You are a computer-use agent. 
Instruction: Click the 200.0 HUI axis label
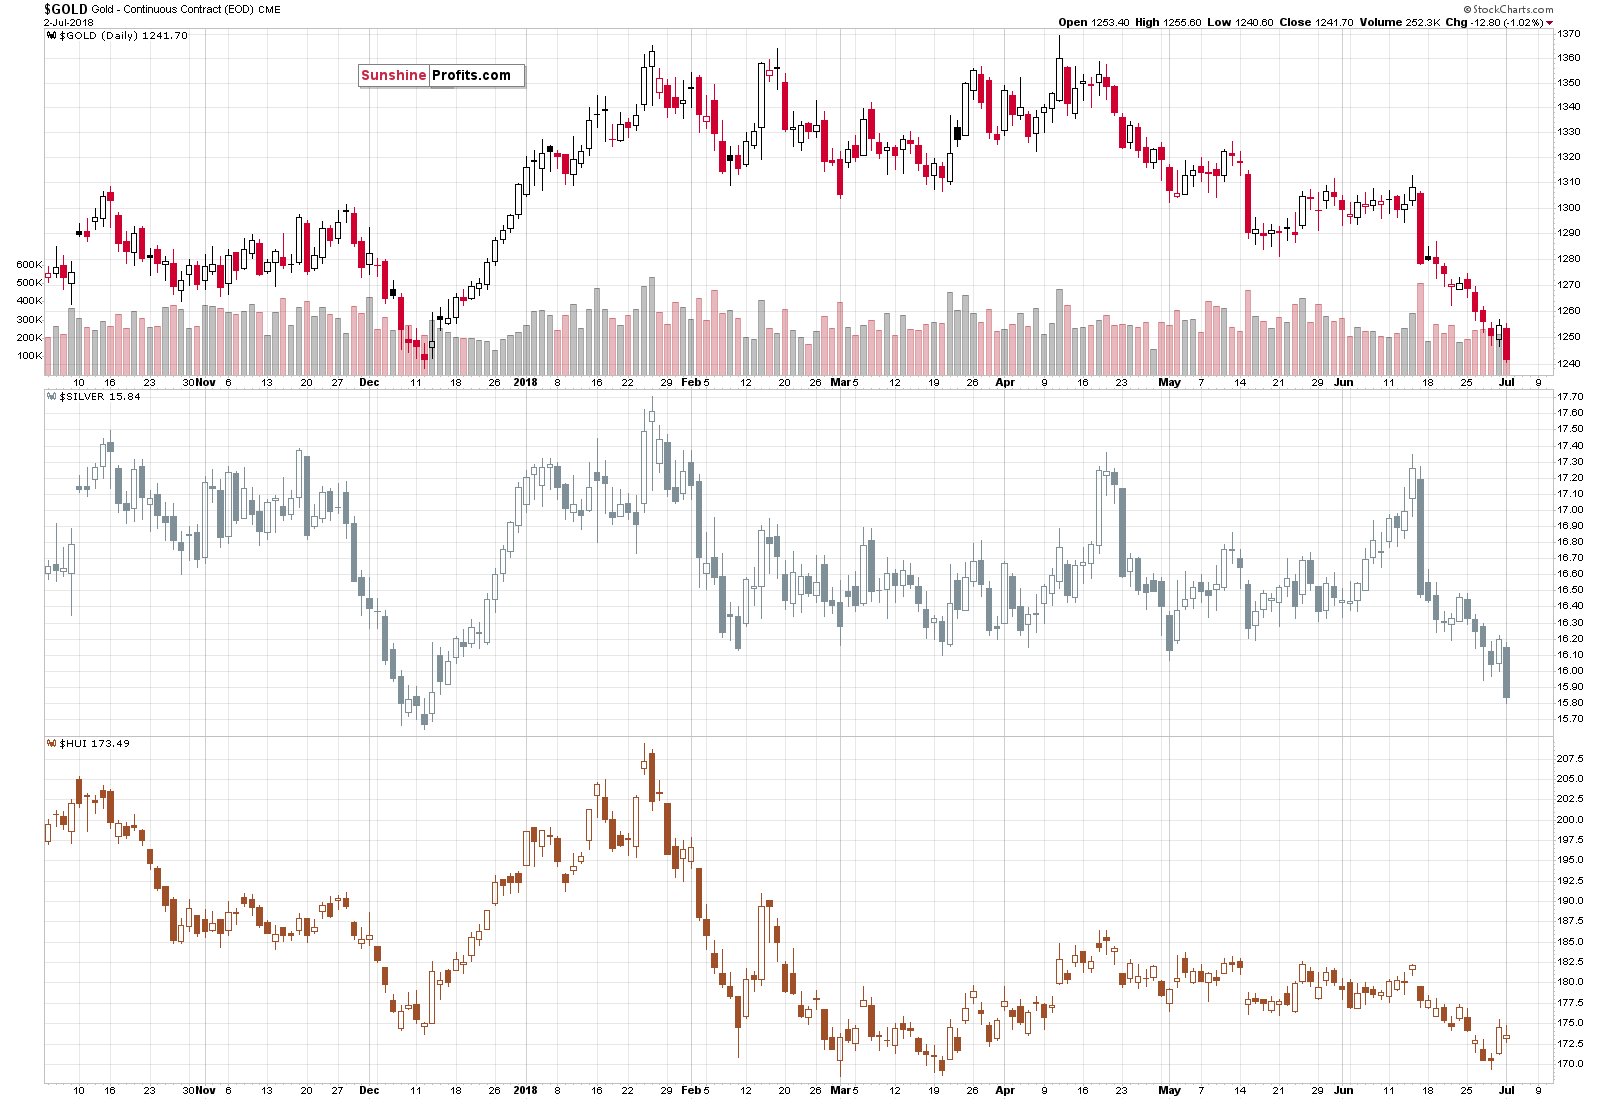(x=1570, y=820)
